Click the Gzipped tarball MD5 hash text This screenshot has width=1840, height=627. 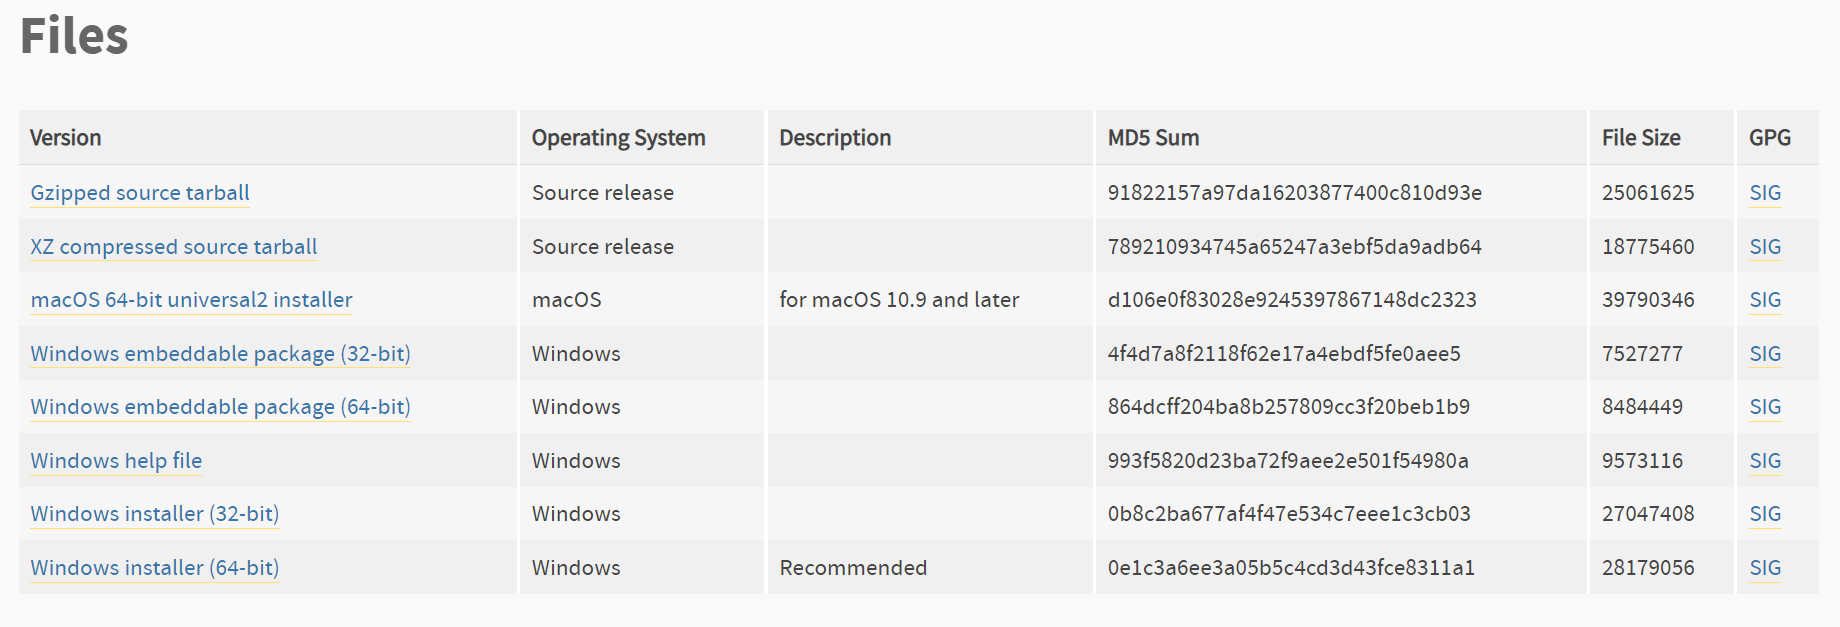1294,193
